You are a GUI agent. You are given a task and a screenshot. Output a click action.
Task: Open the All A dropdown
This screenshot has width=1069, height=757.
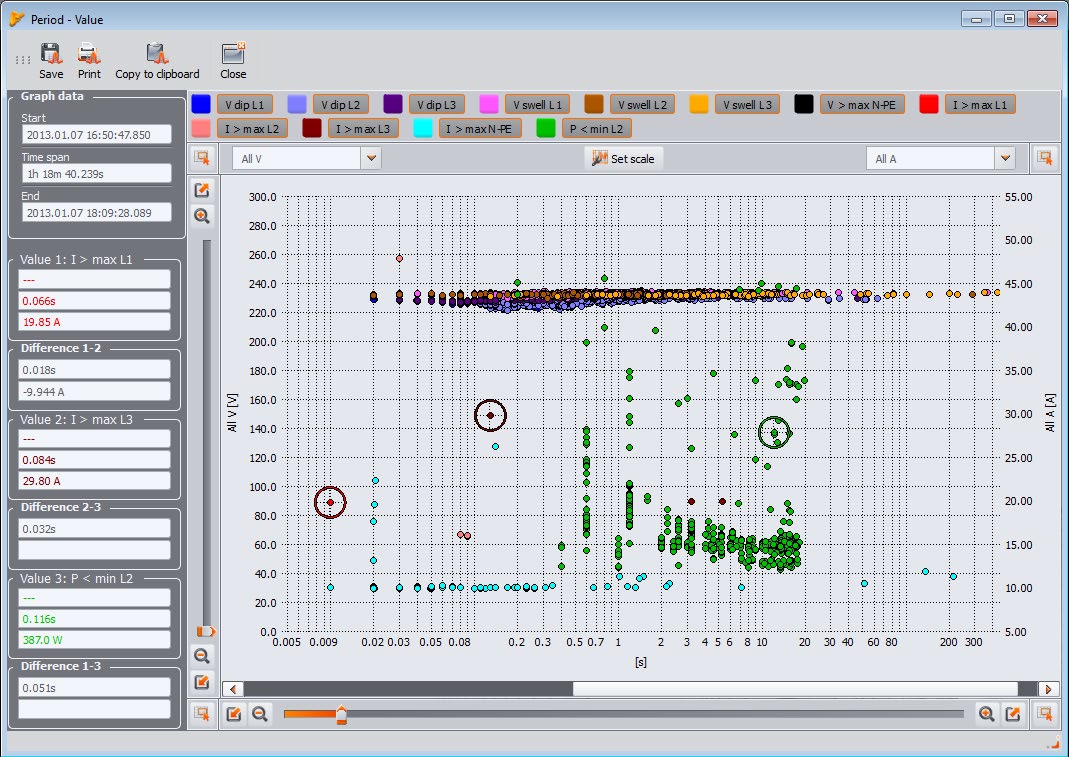[x=1005, y=158]
